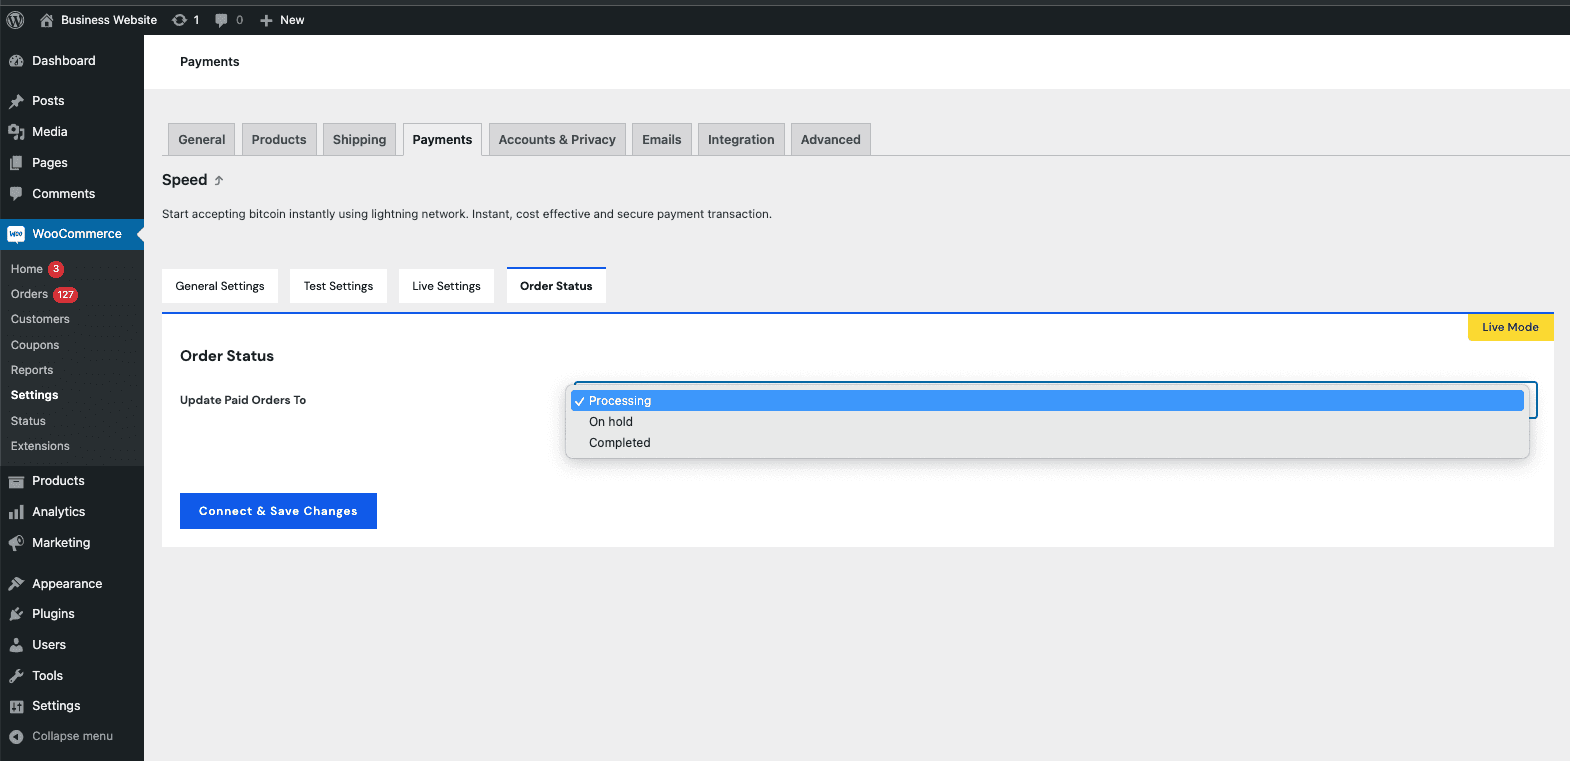Click the Analytics bar chart icon
The height and width of the screenshot is (761, 1570).
pos(16,512)
